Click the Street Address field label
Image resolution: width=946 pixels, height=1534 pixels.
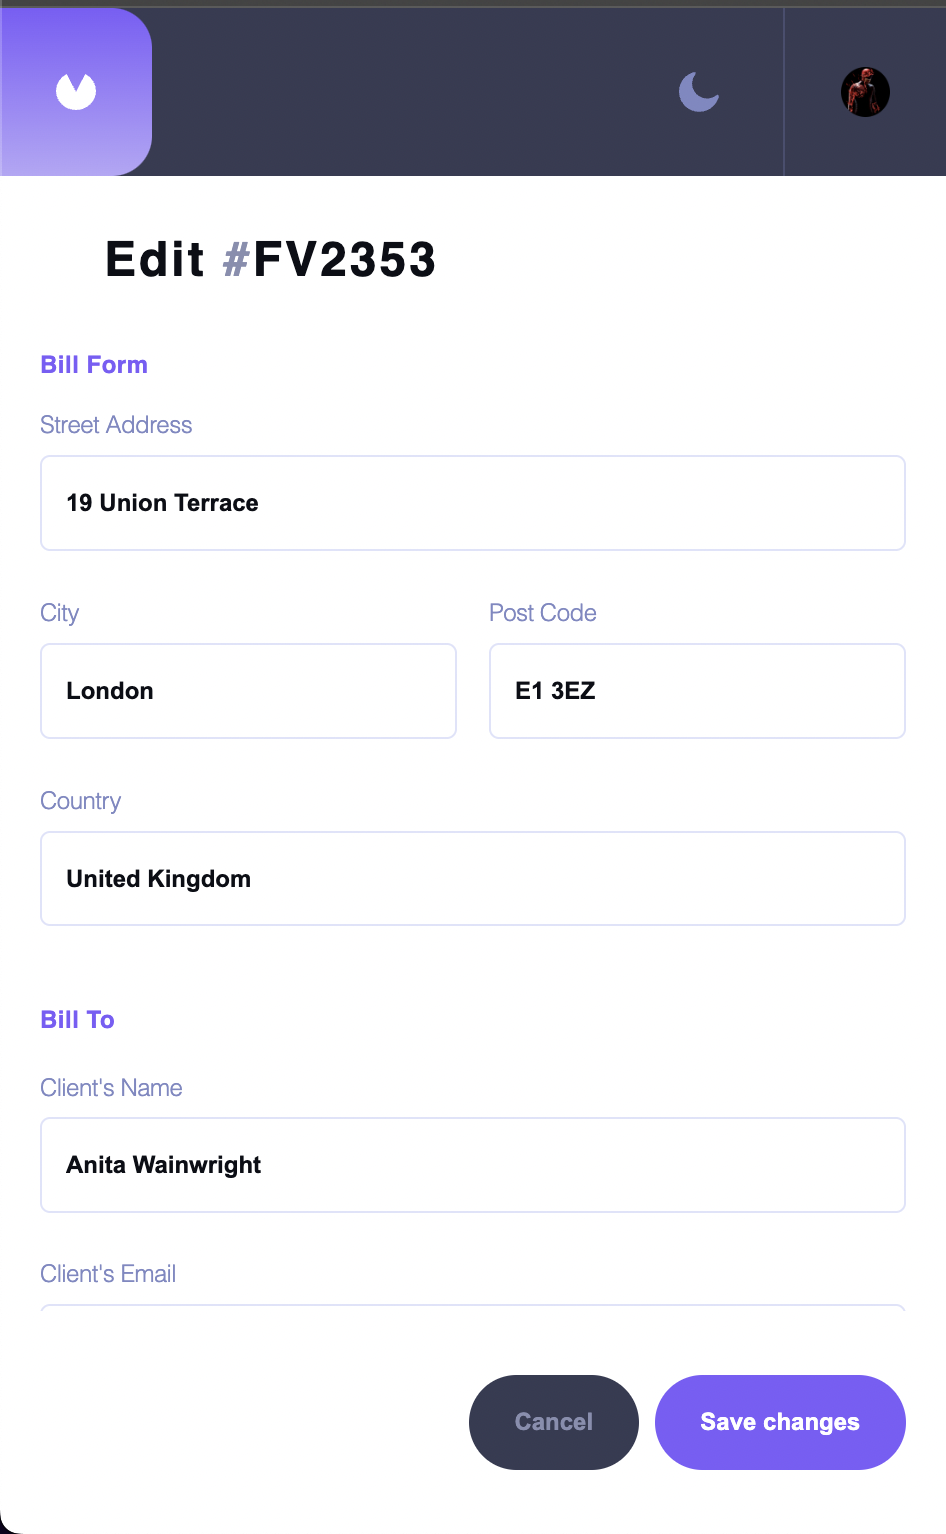coord(115,424)
